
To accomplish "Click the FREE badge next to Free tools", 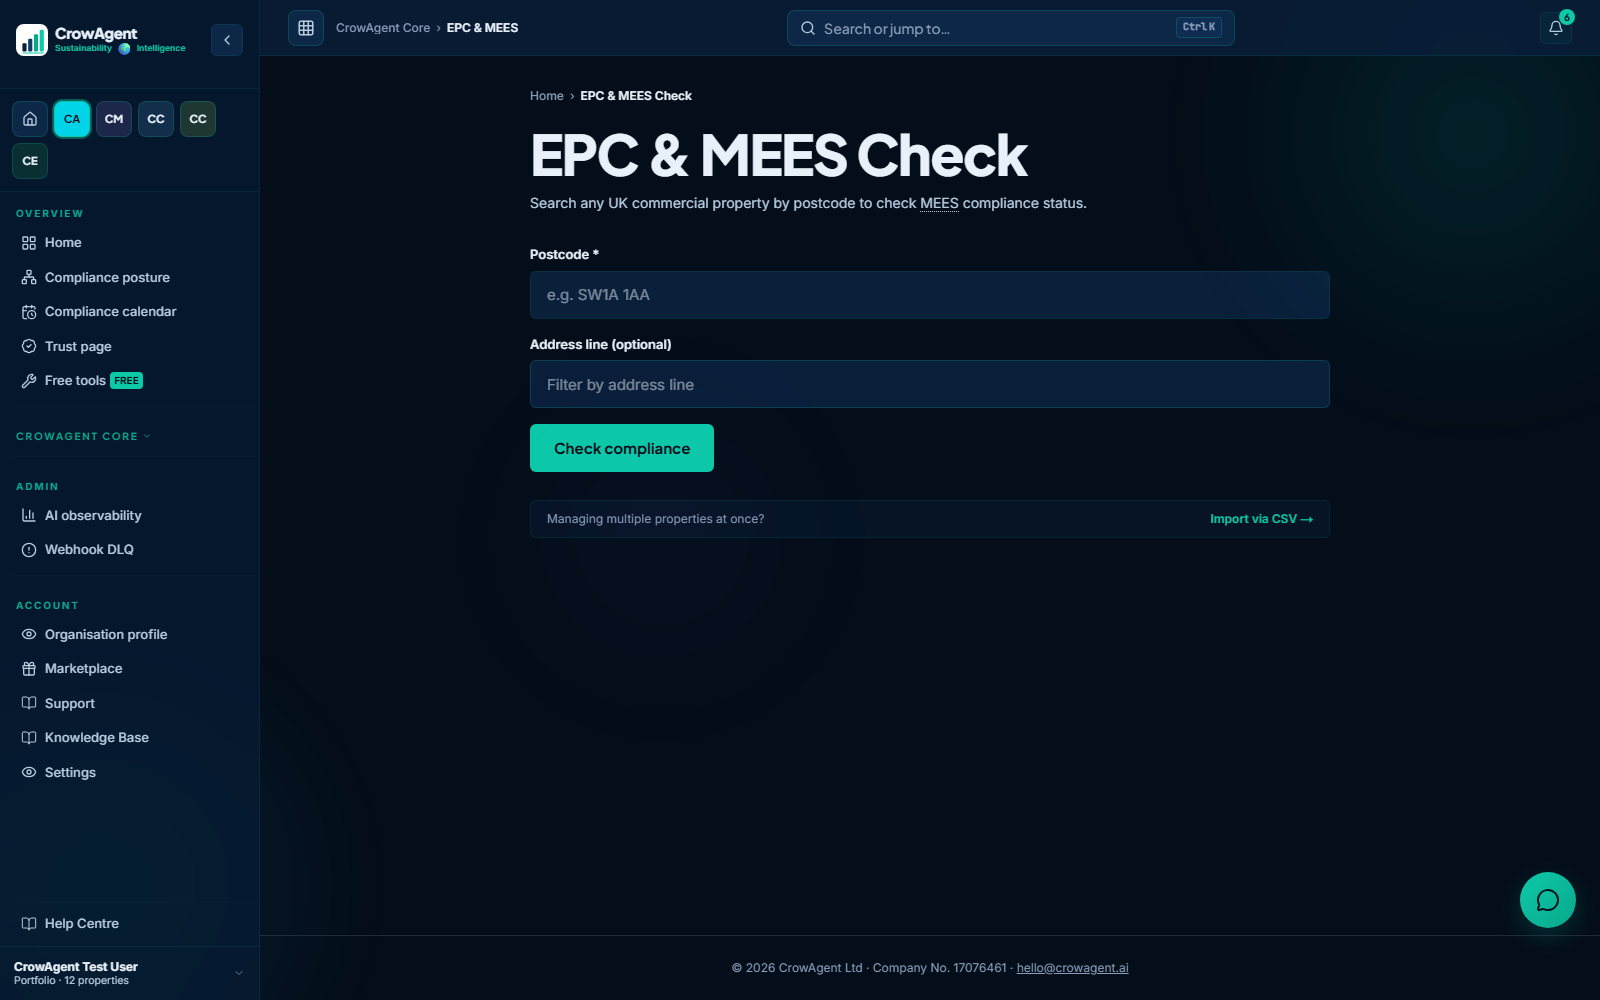I will 127,381.
